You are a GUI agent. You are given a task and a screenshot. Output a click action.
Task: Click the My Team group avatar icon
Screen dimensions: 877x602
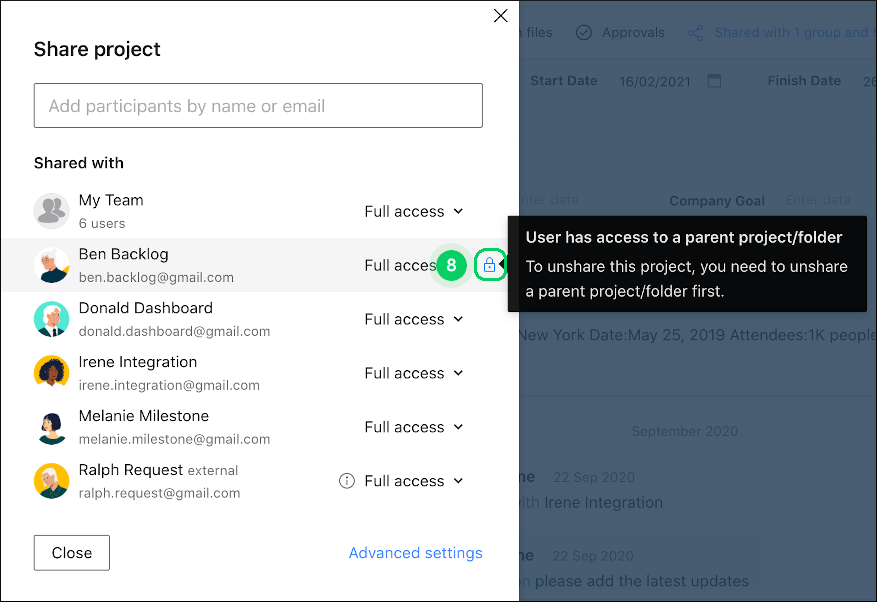tap(52, 211)
